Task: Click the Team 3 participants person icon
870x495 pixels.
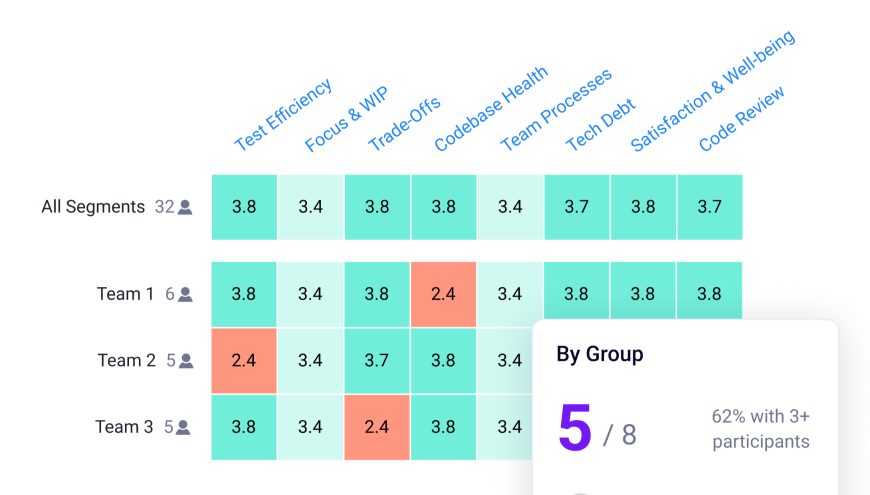Action: (x=185, y=428)
